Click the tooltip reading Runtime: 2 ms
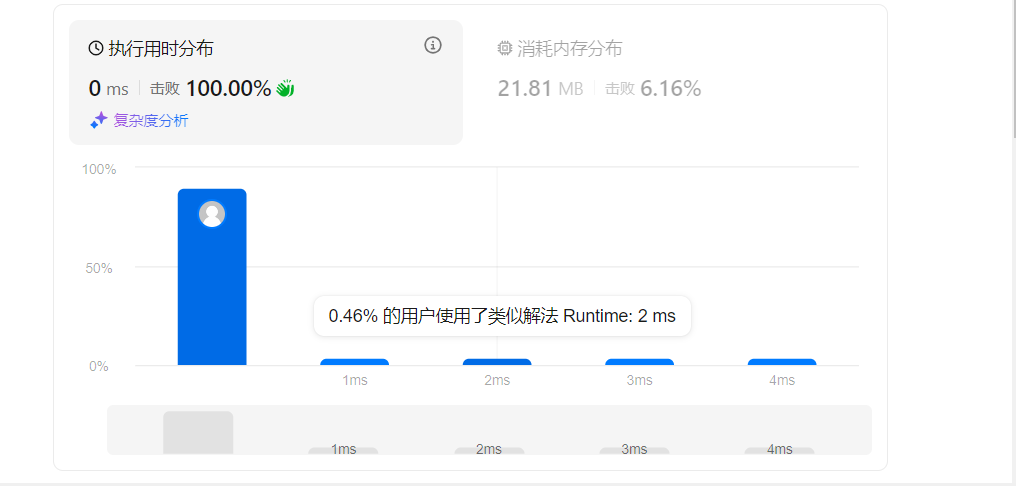 click(x=502, y=316)
